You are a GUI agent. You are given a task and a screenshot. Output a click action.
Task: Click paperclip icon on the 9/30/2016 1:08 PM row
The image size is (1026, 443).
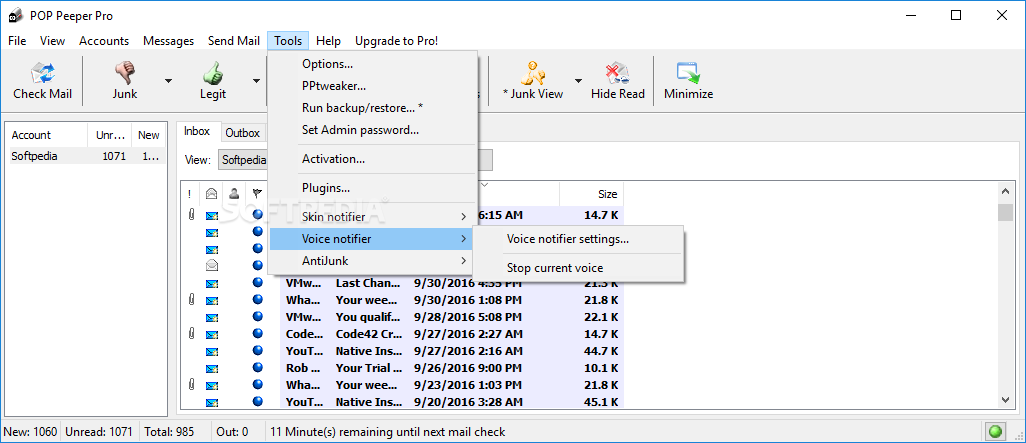click(x=191, y=300)
